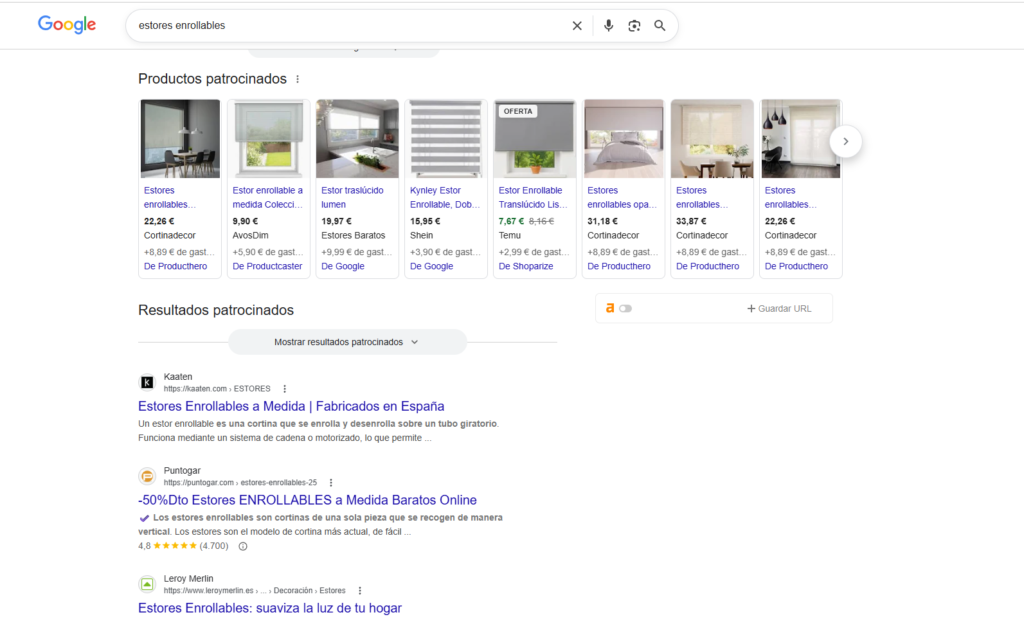Viewport: 1024px width, 617px height.
Task: Select the Temu product thumbnail marked OFERTA
Action: [x=535, y=139]
